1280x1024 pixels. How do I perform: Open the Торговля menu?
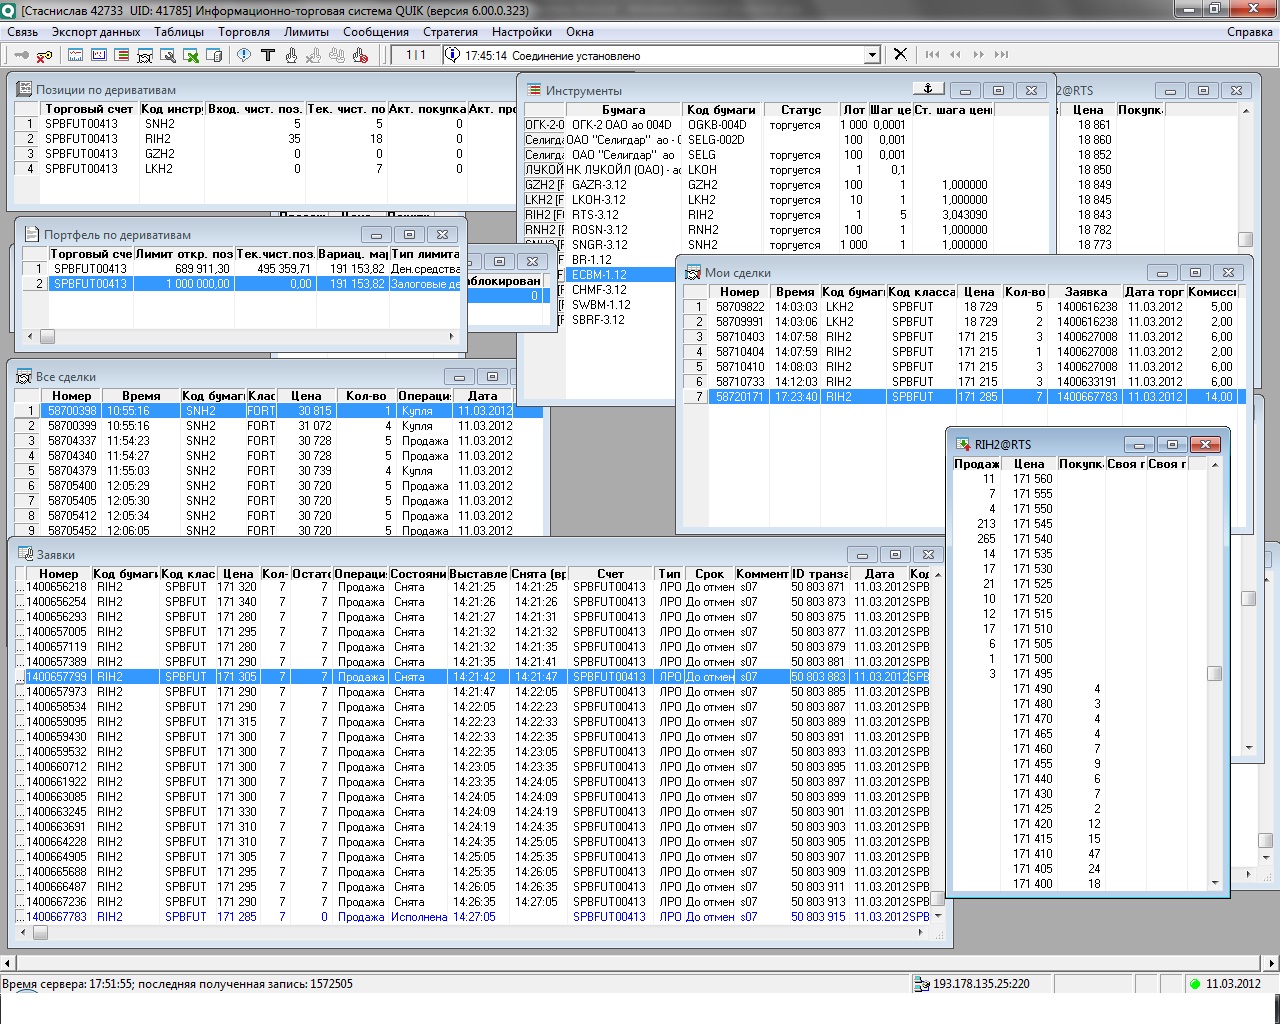point(244,32)
